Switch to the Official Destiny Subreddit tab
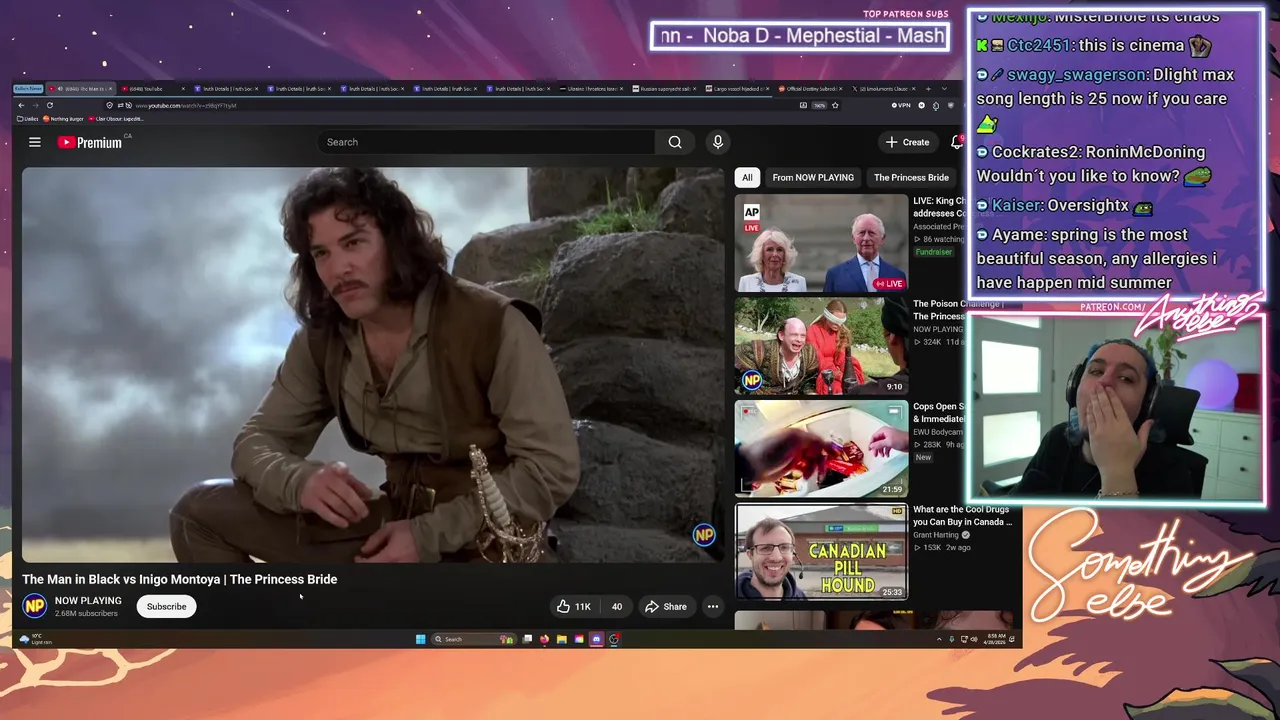The image size is (1280, 720). tap(811, 89)
